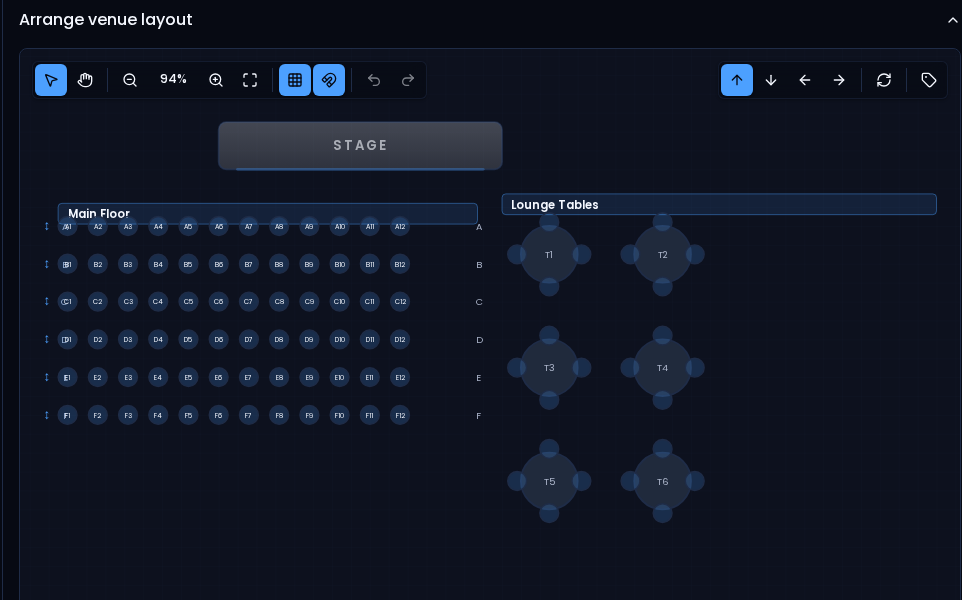Select seat B4
The image size is (962, 600).
pos(158,264)
